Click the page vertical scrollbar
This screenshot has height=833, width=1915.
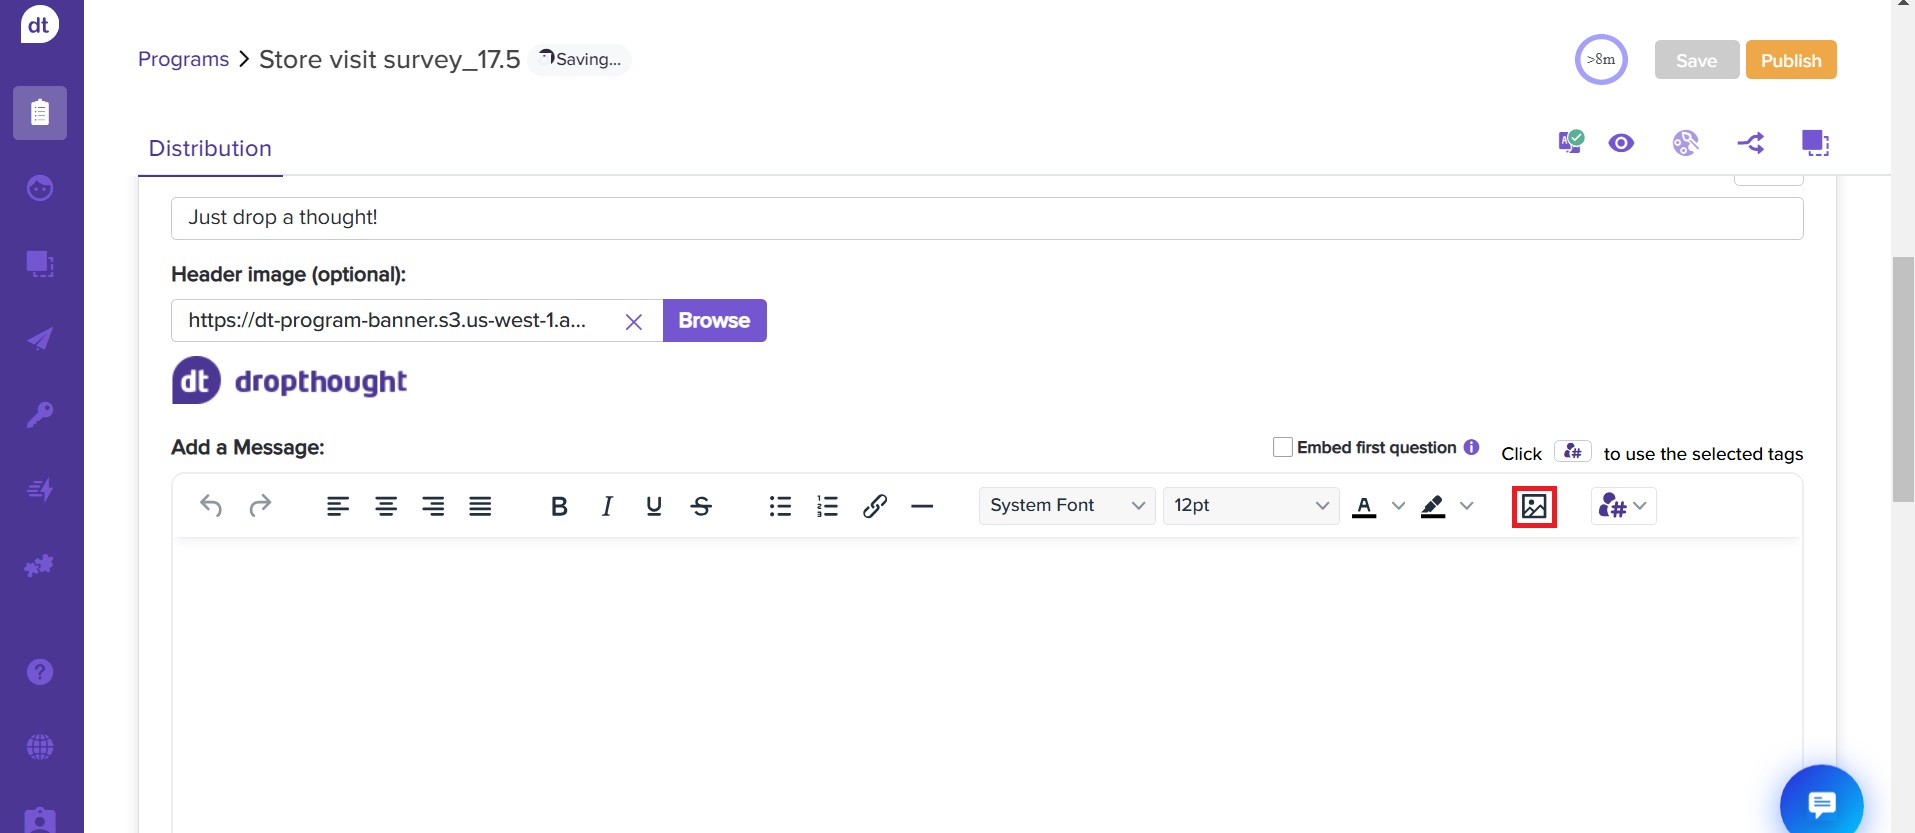coord(1903,380)
